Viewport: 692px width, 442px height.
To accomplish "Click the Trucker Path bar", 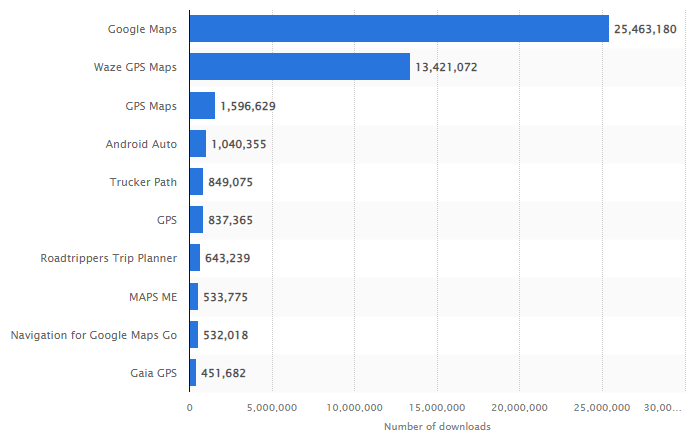I will [196, 181].
